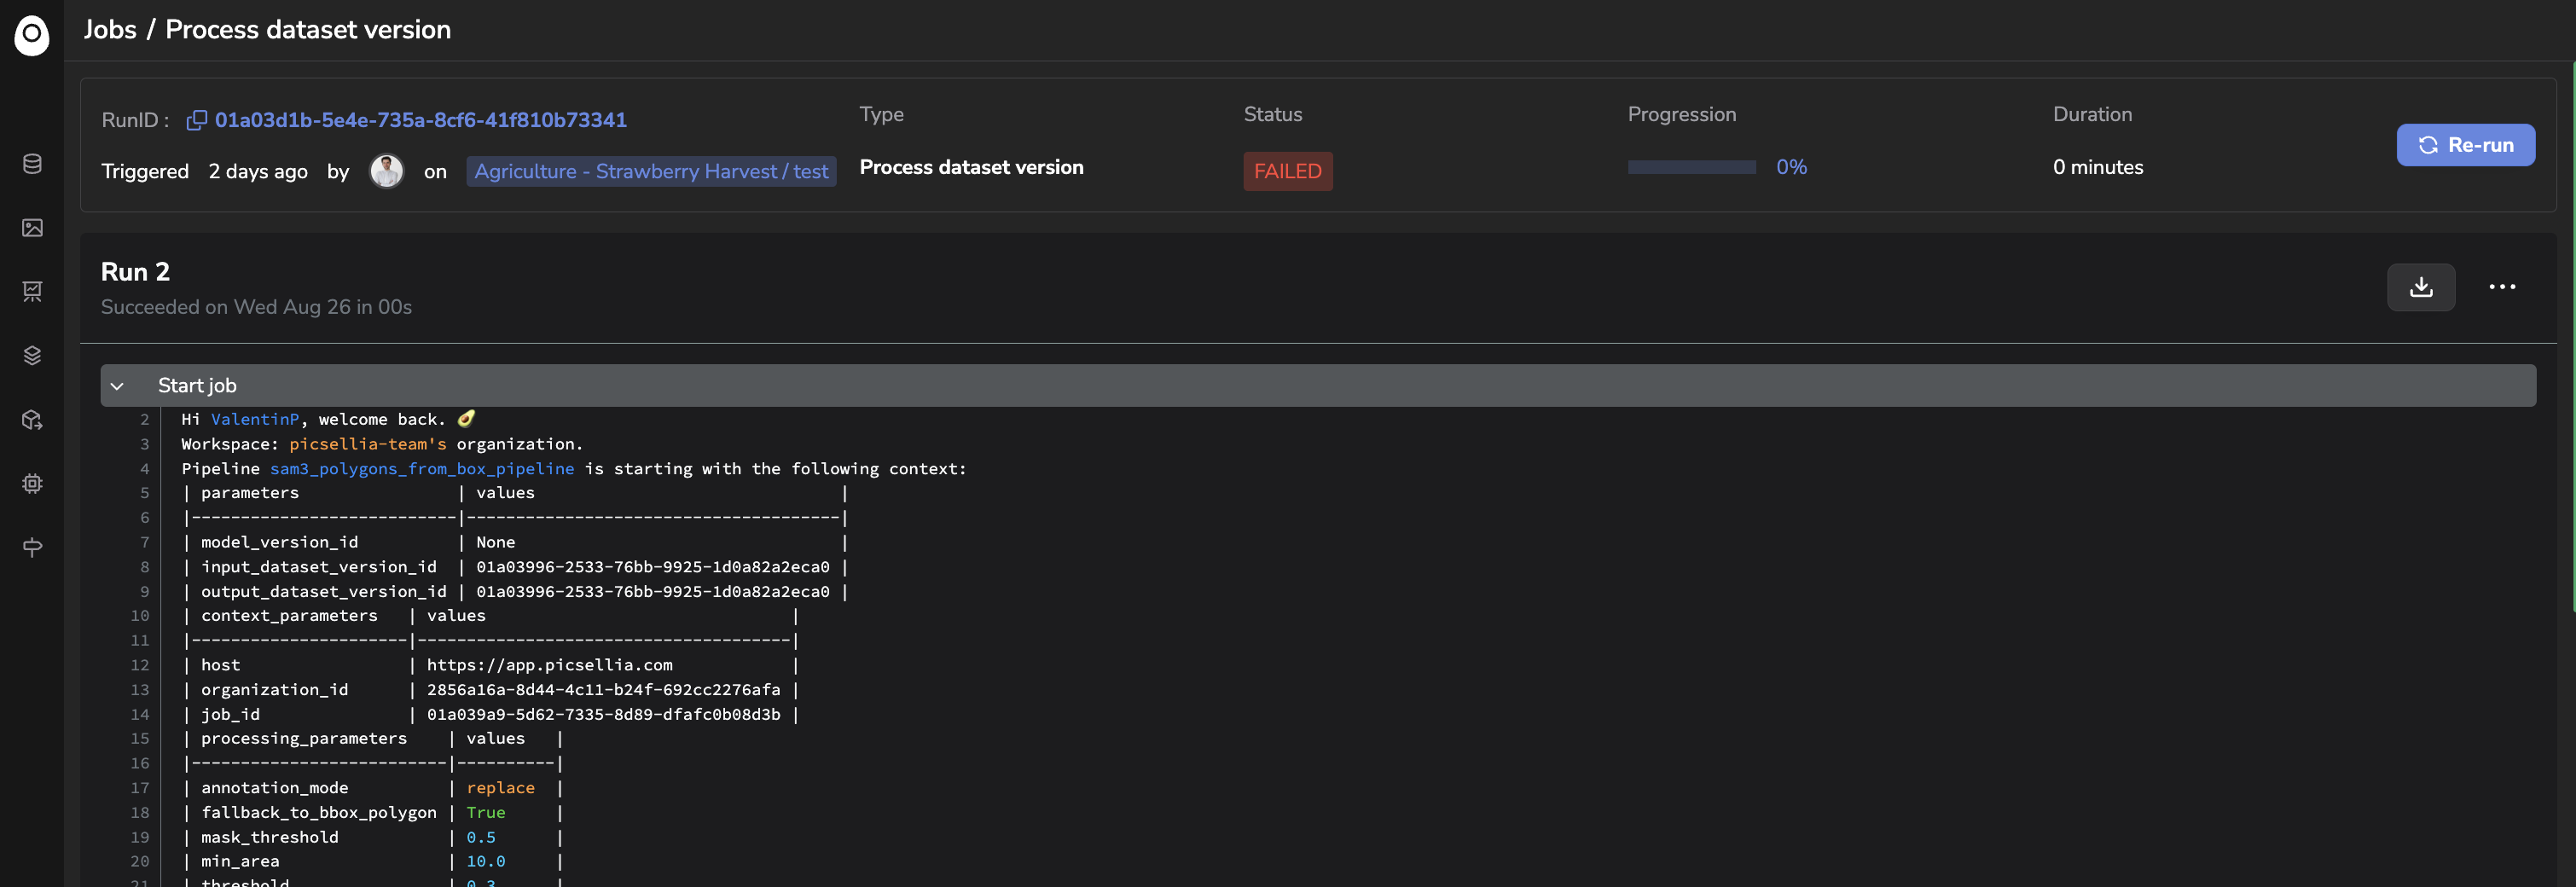Go to Jobs breadcrumb

point(110,30)
